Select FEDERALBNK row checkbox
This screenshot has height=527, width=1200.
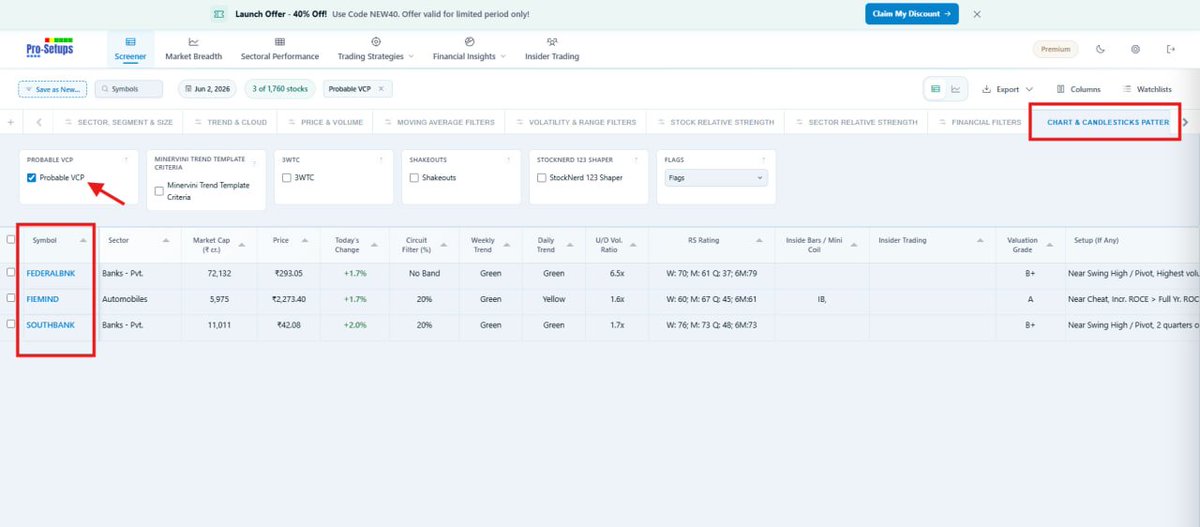(11, 272)
